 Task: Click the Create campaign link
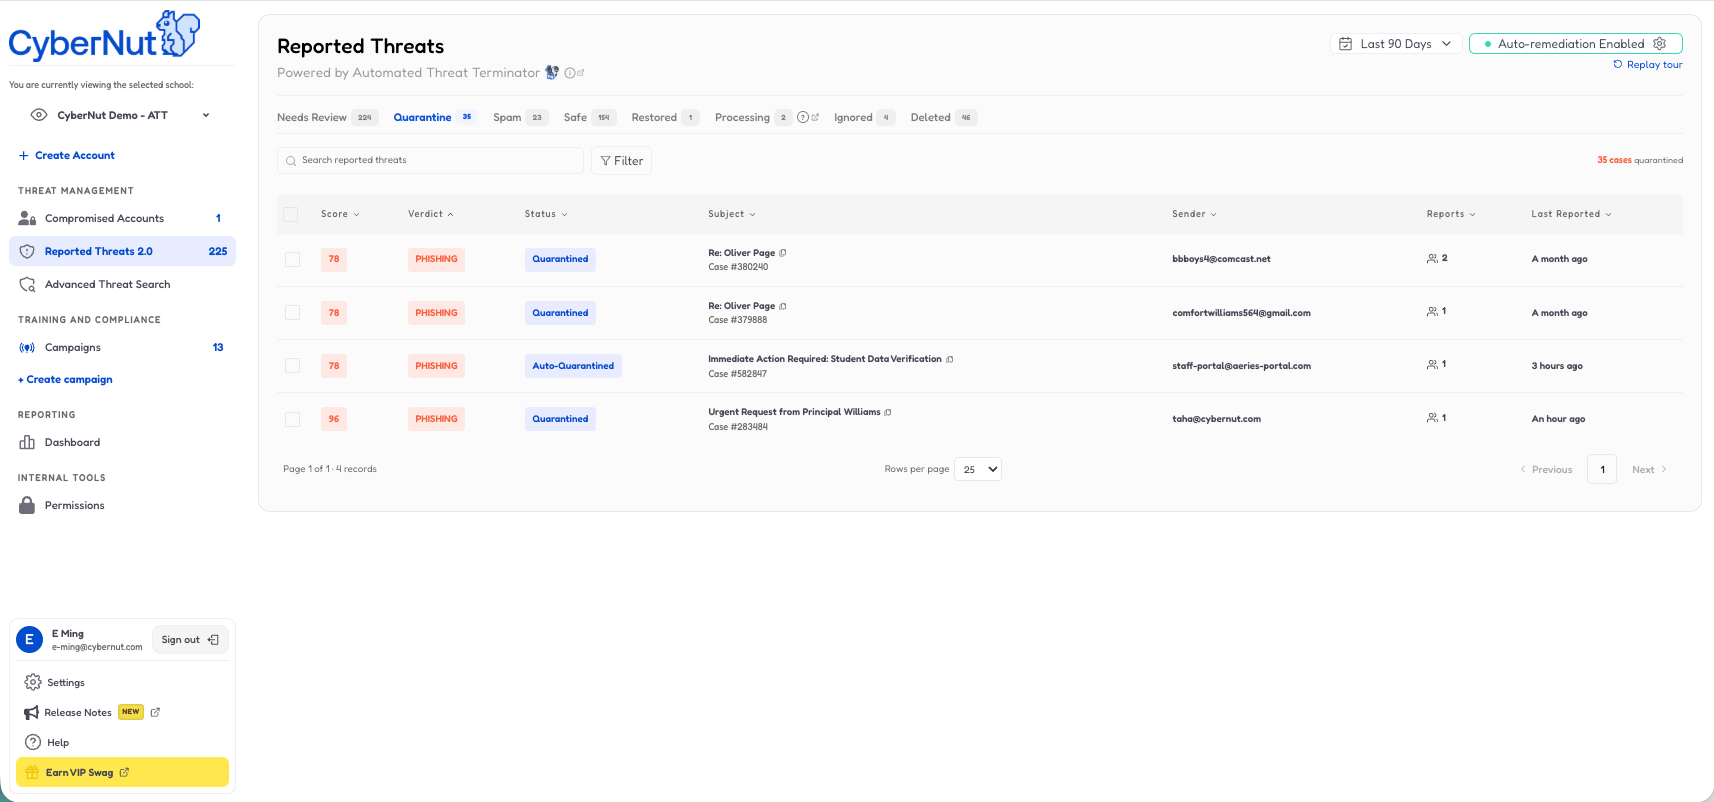pos(65,379)
